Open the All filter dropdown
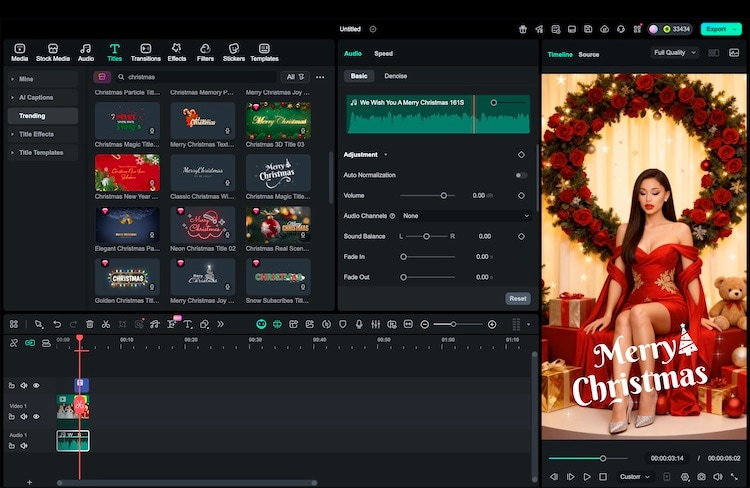The image size is (750, 488). (295, 77)
